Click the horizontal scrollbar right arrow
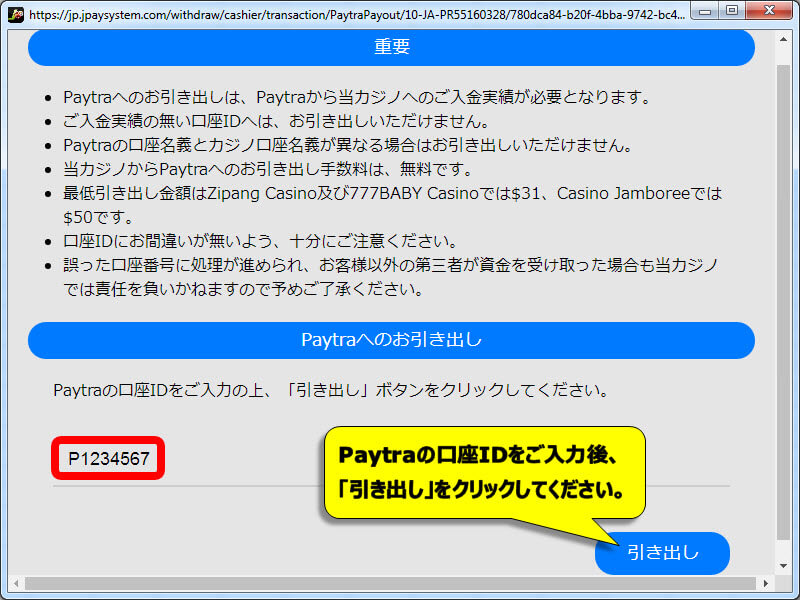Screen dimensions: 800x600 765,583
